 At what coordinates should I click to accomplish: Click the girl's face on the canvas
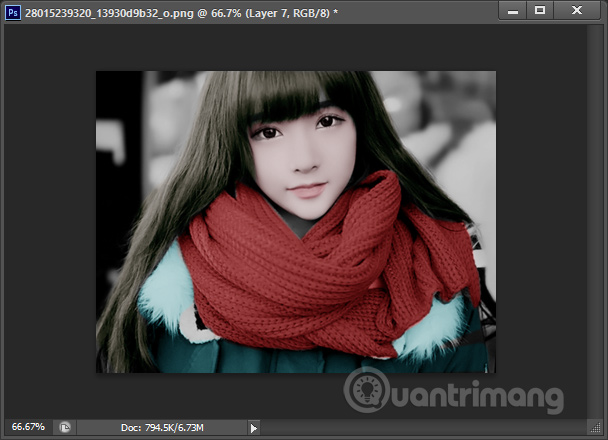(x=302, y=163)
